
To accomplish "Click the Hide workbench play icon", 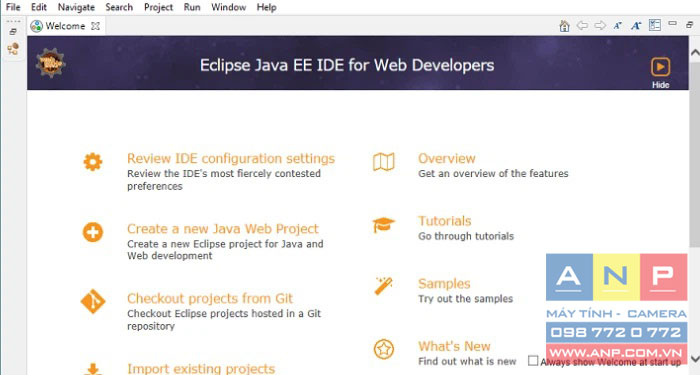I will [x=660, y=67].
